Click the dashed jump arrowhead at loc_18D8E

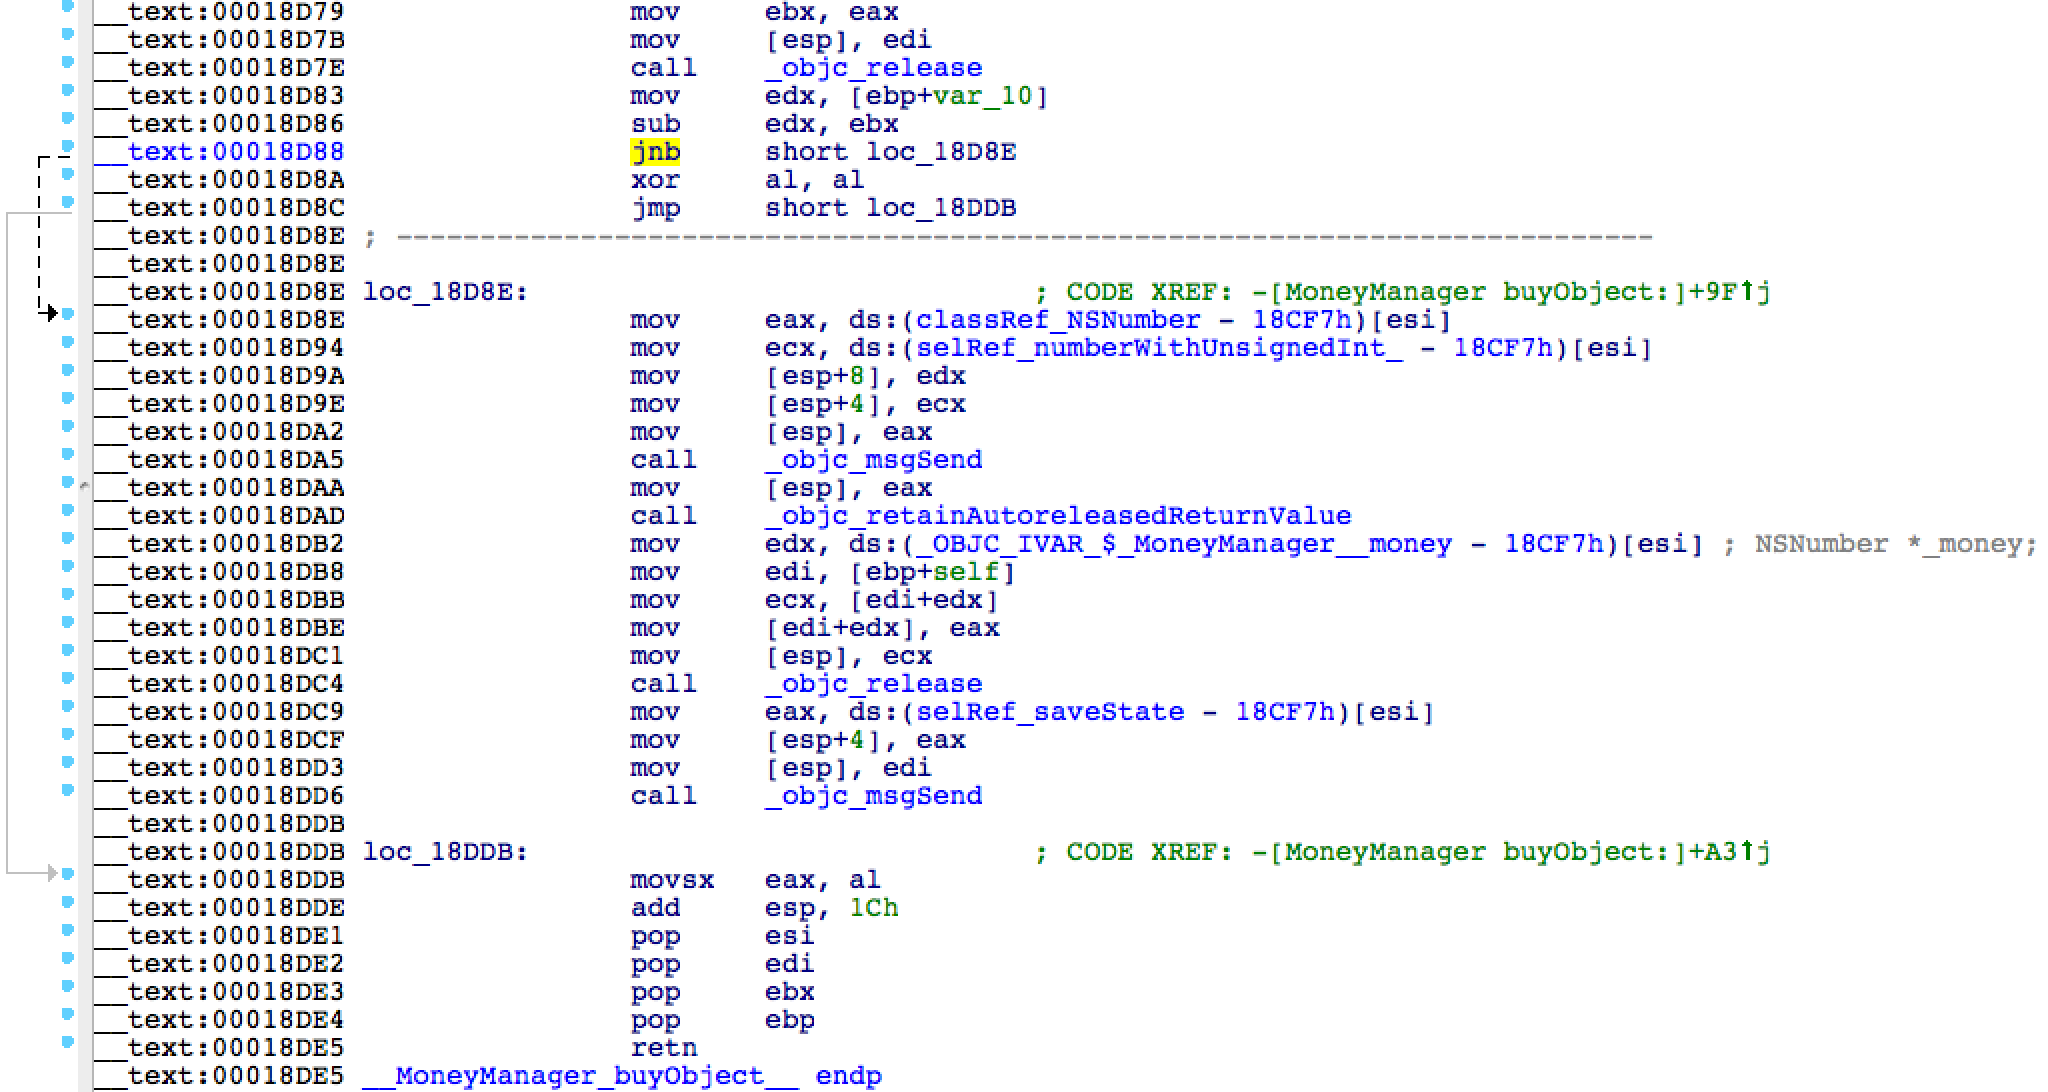(50, 314)
